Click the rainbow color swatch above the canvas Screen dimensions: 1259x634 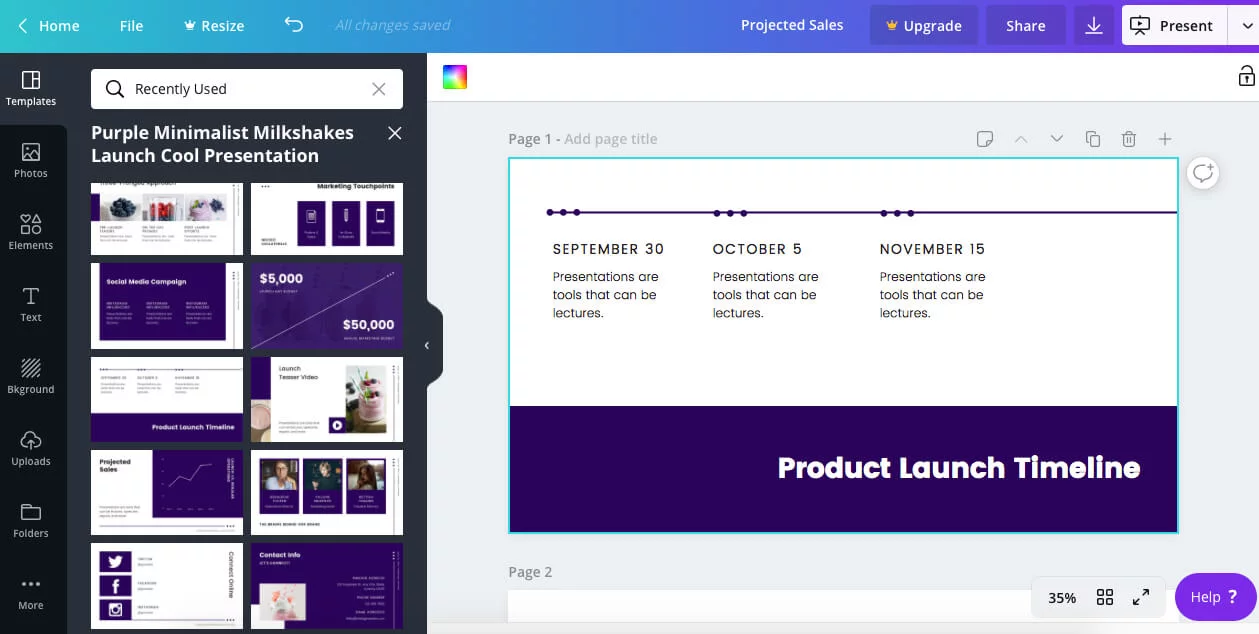(455, 76)
